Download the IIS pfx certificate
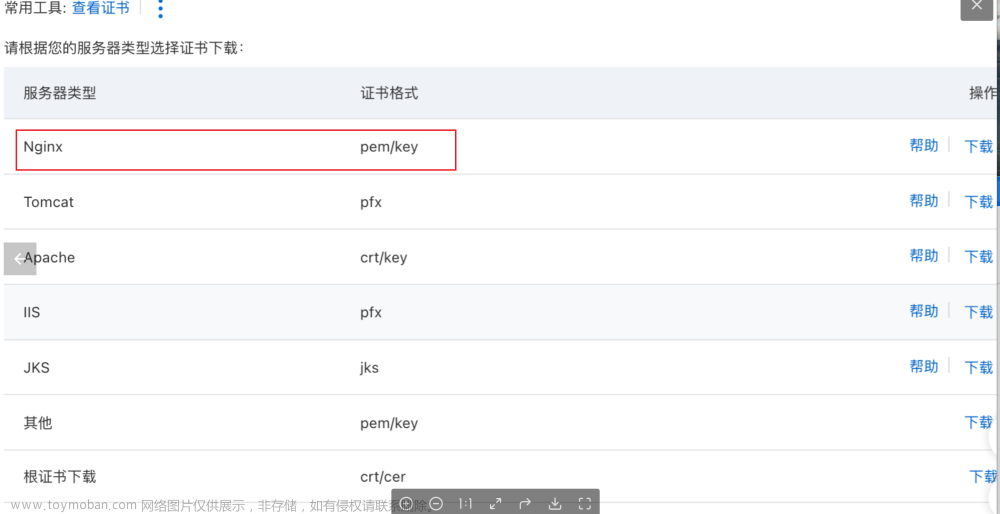Screen dimensions: 1000x514 point(979,312)
